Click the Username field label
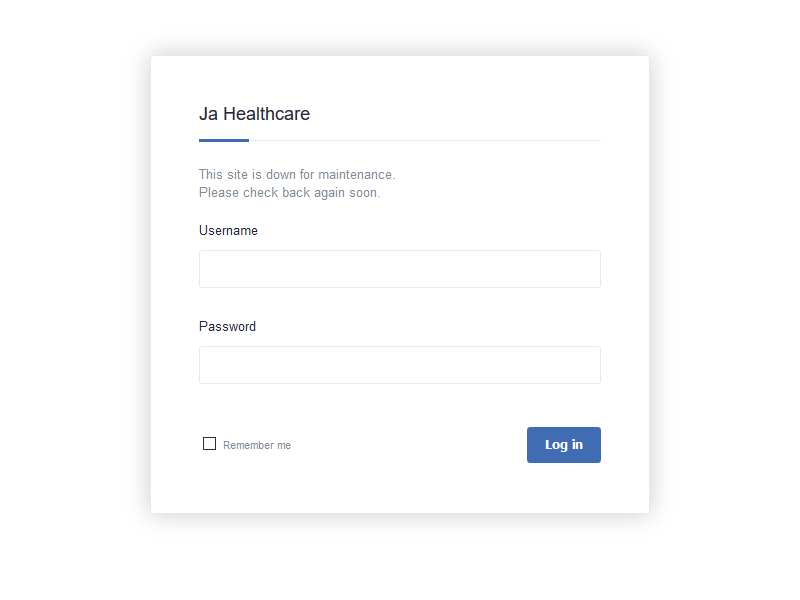 [x=228, y=230]
